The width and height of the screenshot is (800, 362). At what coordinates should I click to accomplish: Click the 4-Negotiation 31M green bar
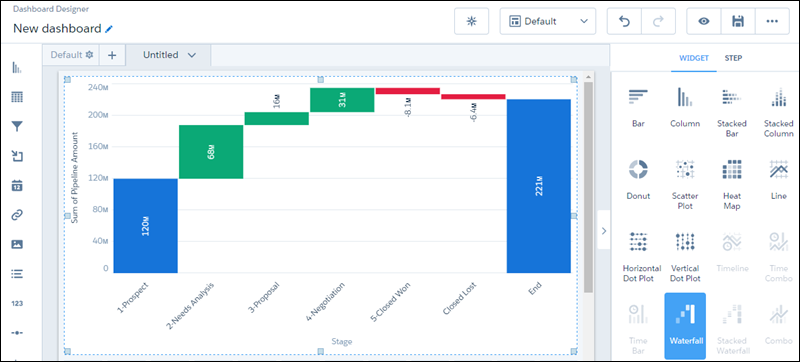342,100
